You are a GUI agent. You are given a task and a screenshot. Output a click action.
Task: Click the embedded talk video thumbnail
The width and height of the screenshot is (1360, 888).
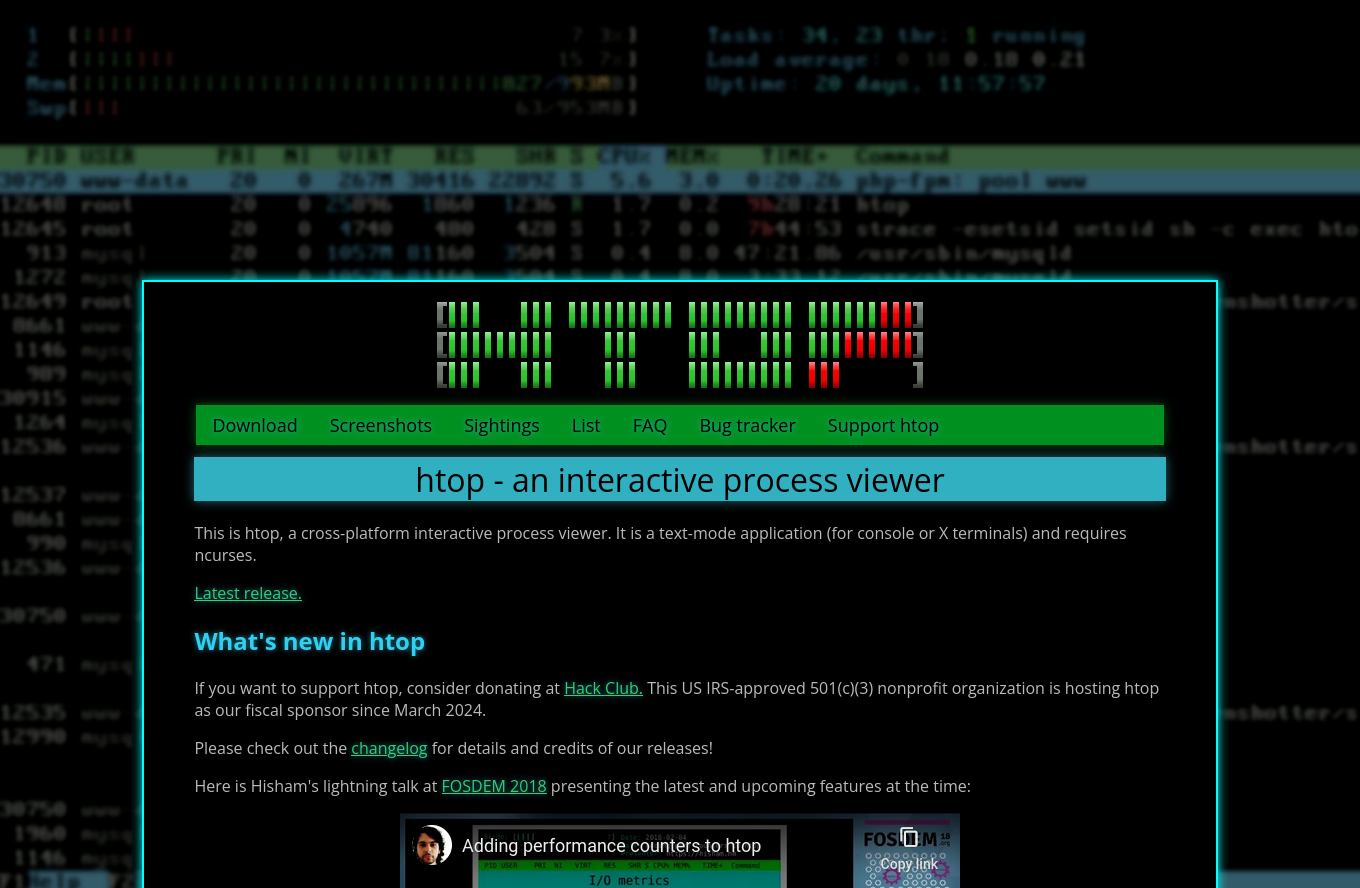(x=680, y=851)
